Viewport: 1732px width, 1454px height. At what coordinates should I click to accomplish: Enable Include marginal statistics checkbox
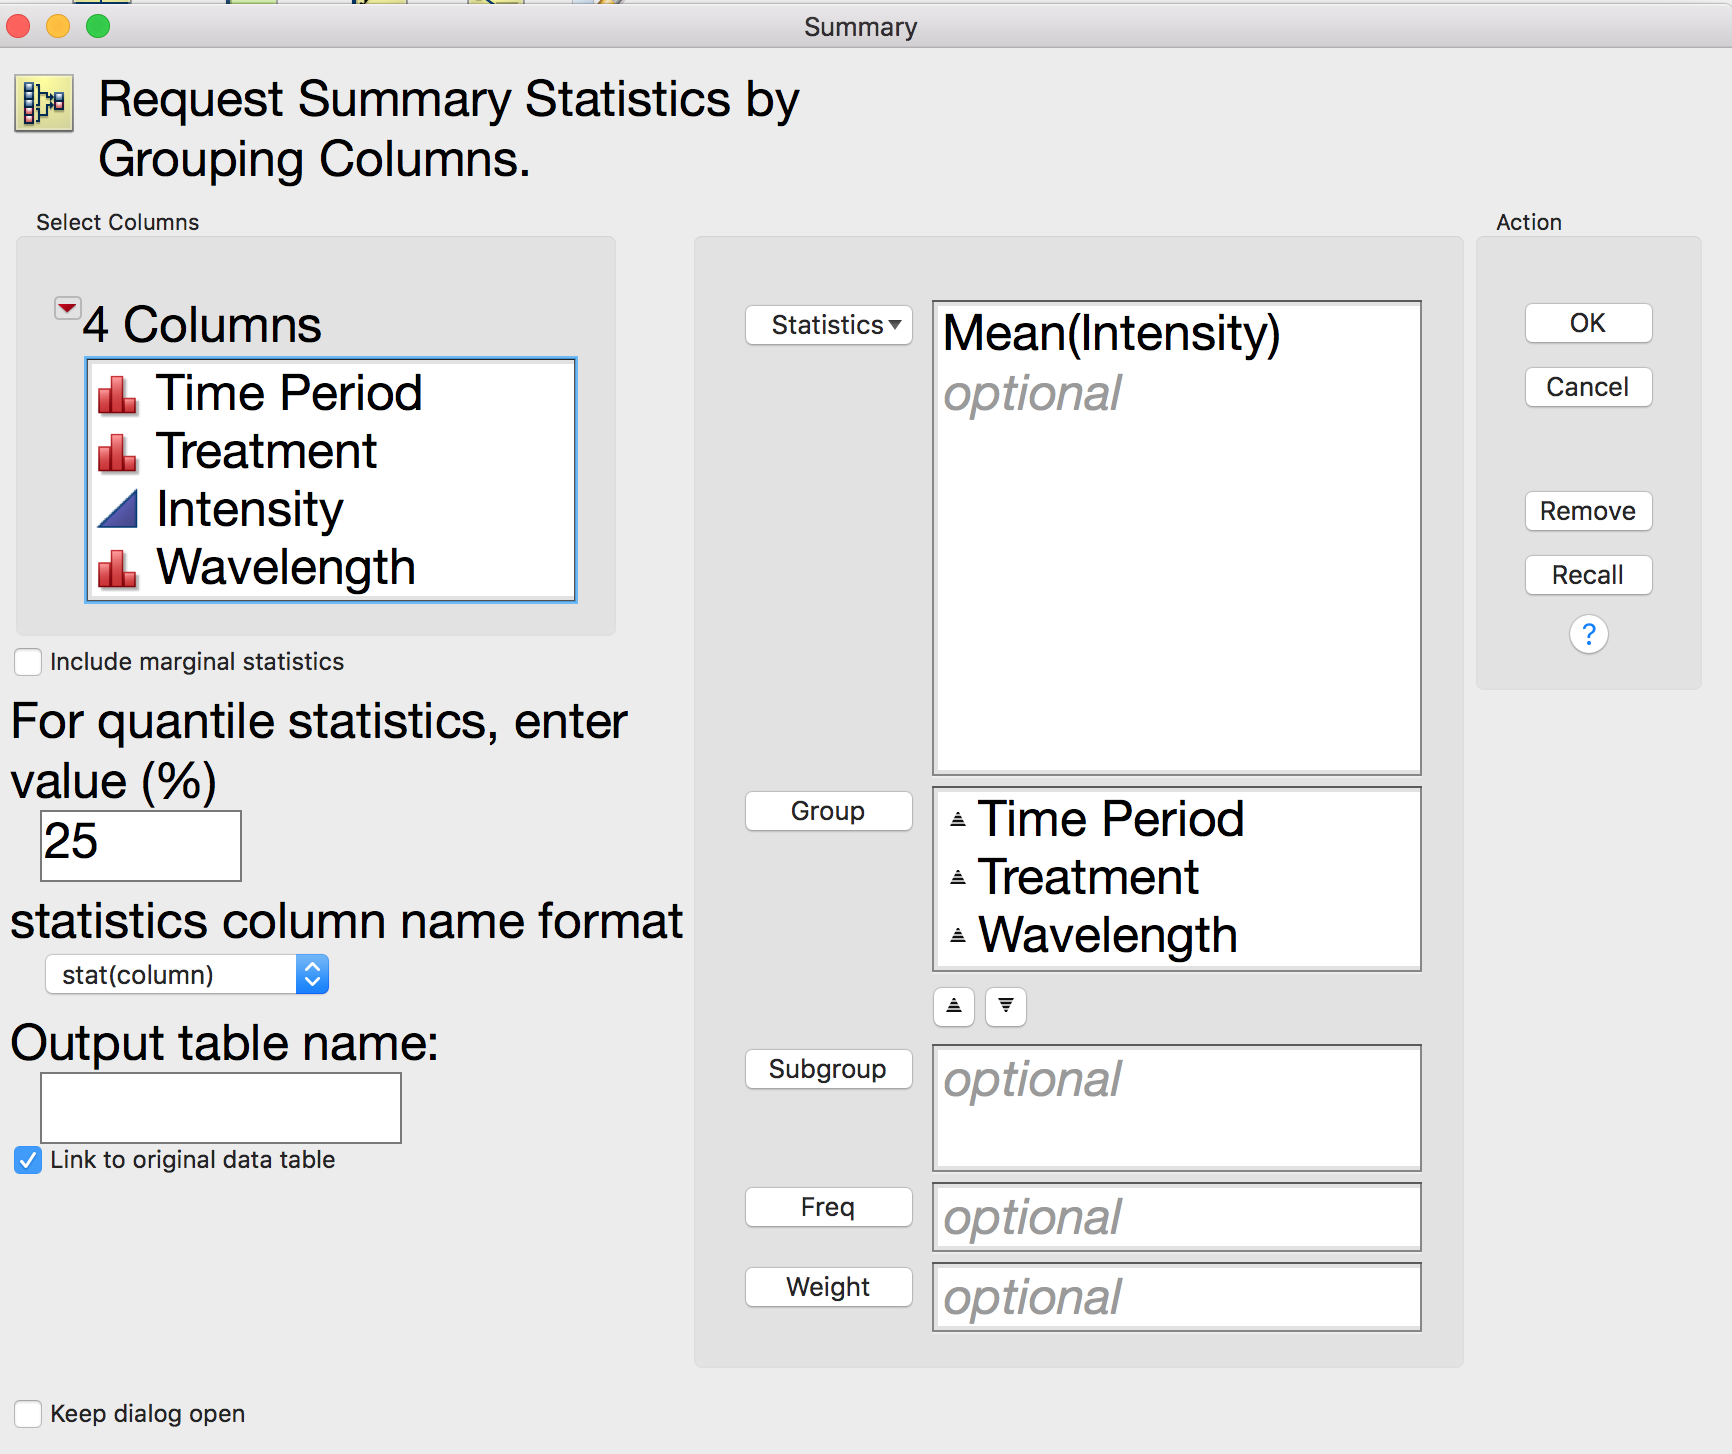point(28,662)
